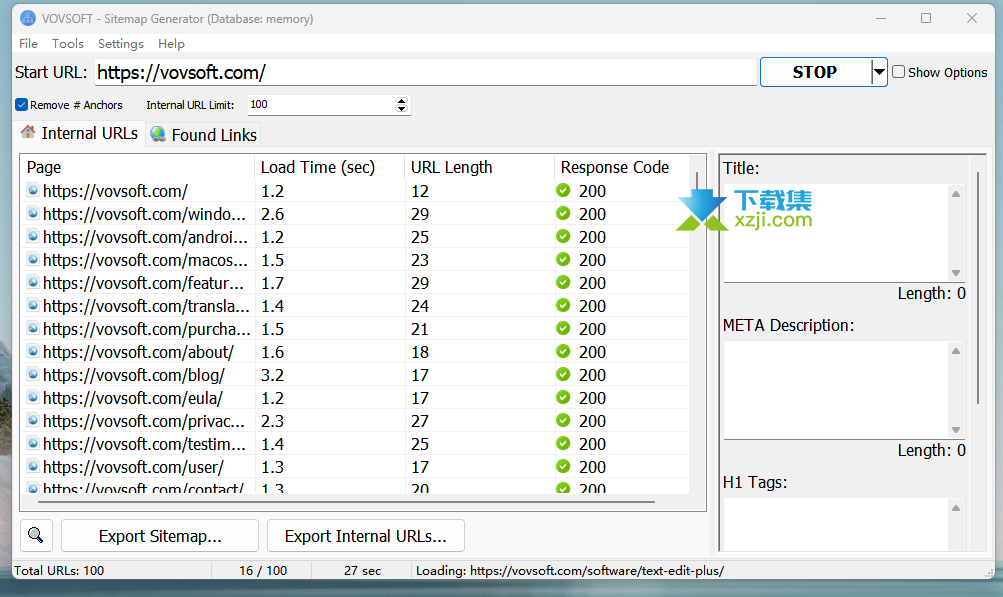Click Export Sitemap button
The height and width of the screenshot is (597, 1003).
coord(160,536)
